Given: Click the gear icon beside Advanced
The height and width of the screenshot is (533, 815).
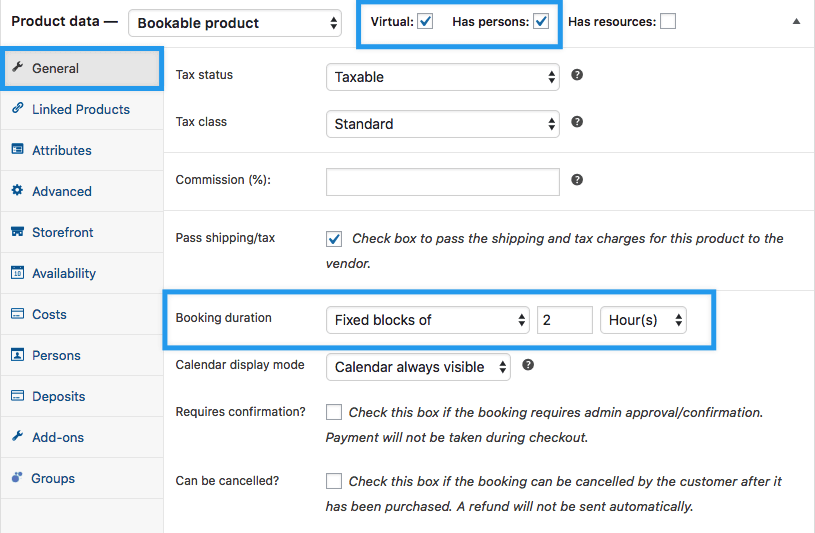Looking at the screenshot, I should pos(18,191).
